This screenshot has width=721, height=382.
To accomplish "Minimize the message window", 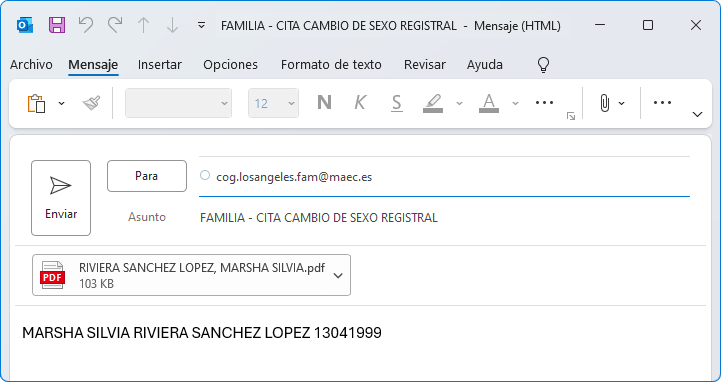I will tap(600, 25).
